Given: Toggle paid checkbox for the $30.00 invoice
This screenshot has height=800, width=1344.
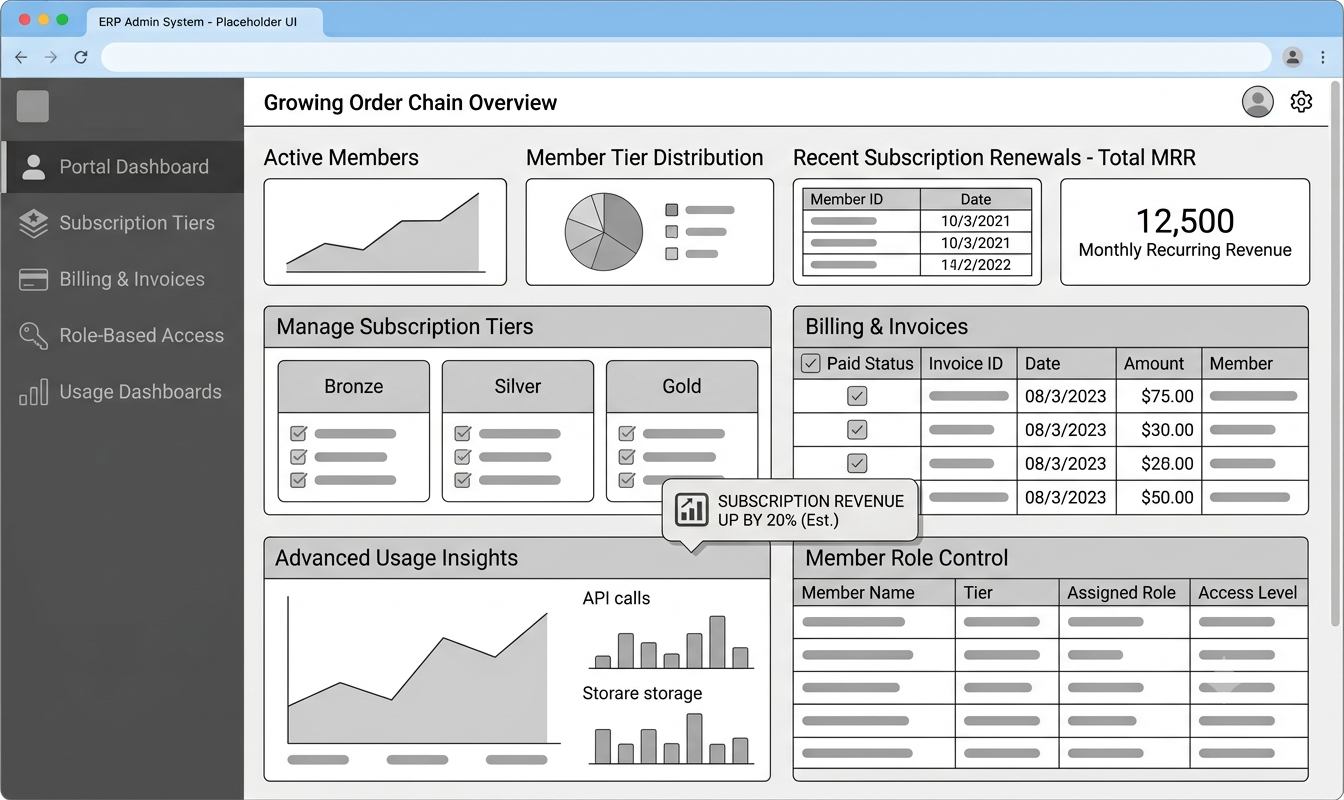Looking at the screenshot, I should point(857,430).
